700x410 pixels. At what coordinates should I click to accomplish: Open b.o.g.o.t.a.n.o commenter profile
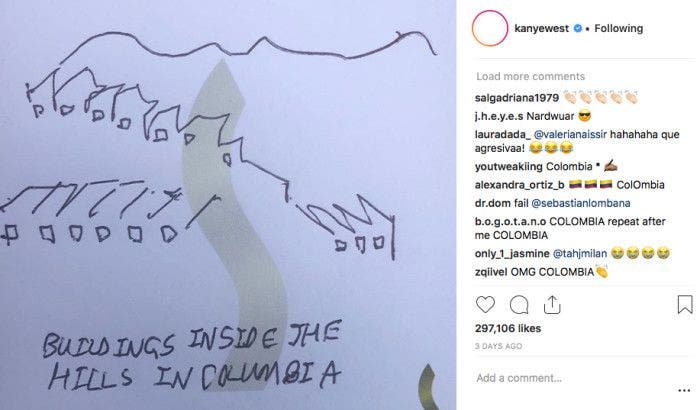tap(510, 222)
